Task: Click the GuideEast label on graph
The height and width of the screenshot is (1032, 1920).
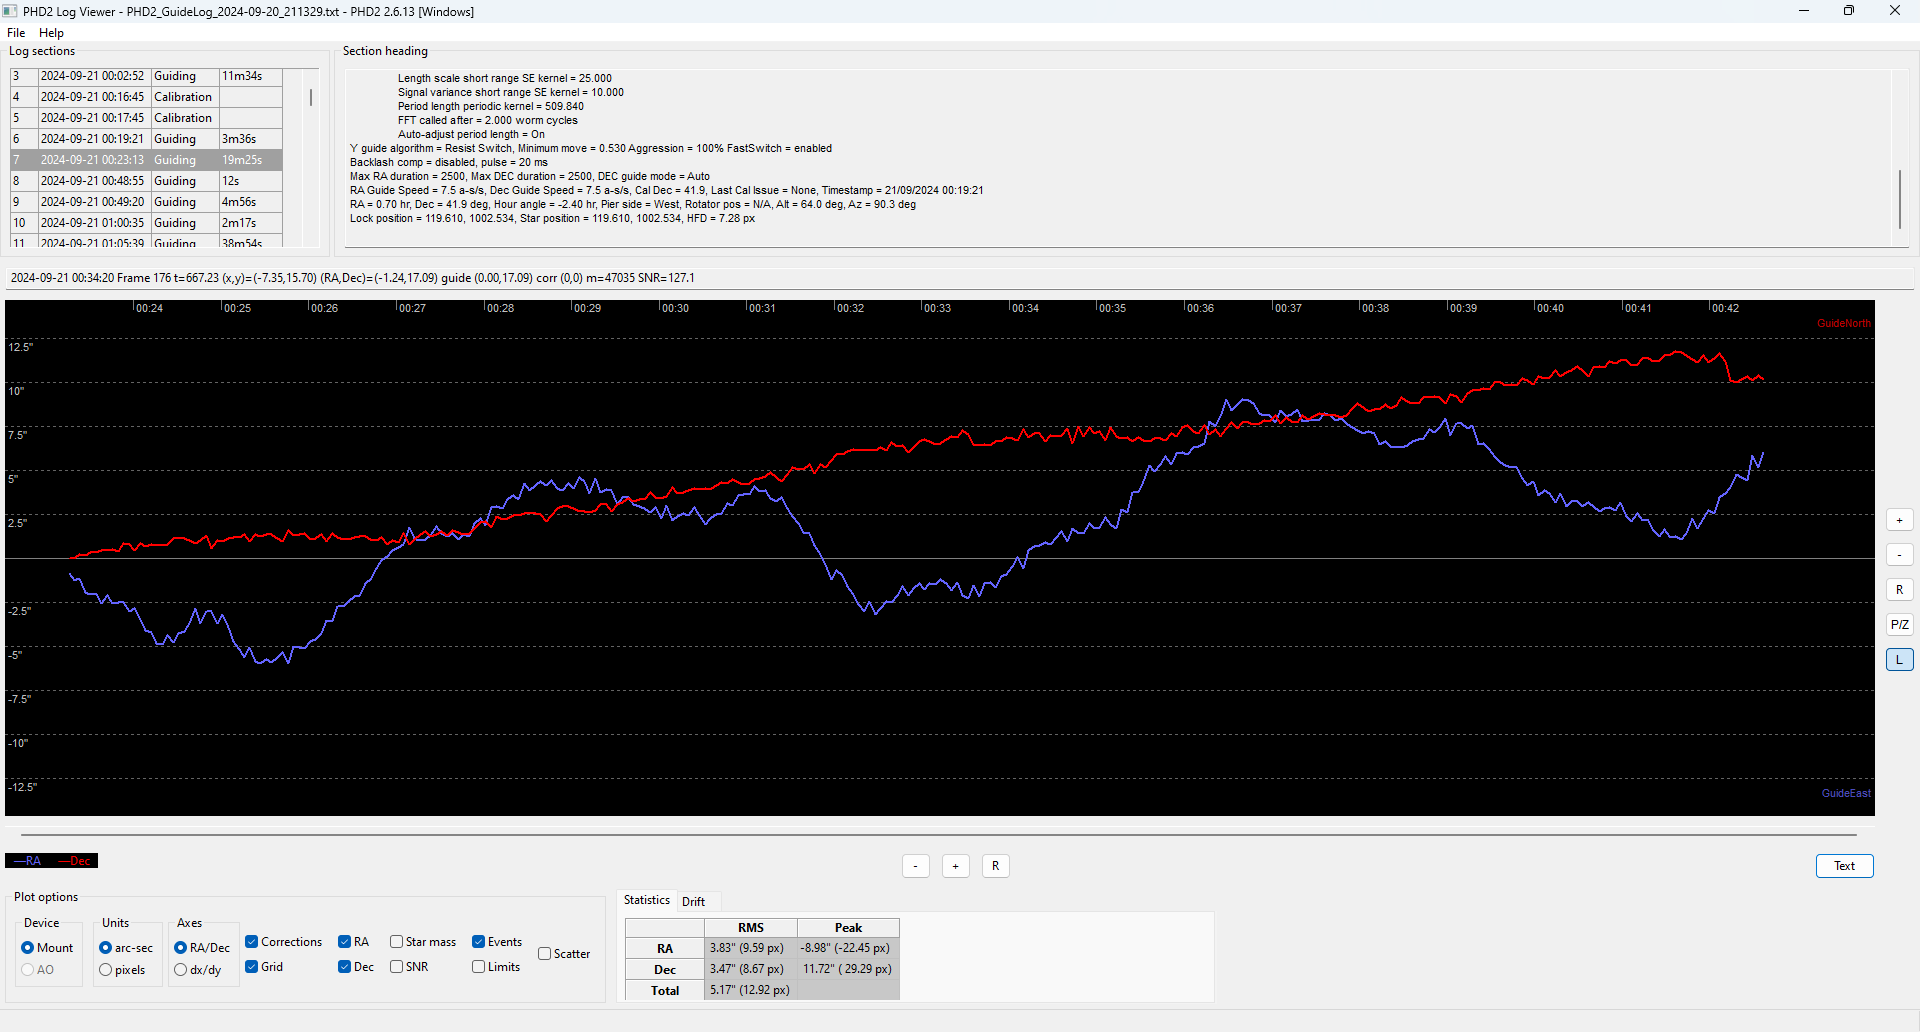Action: (1846, 794)
